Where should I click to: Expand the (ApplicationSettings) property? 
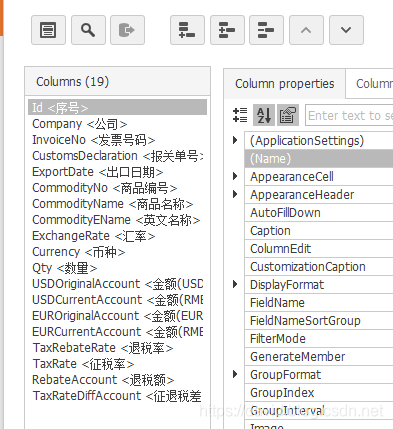tap(235, 140)
